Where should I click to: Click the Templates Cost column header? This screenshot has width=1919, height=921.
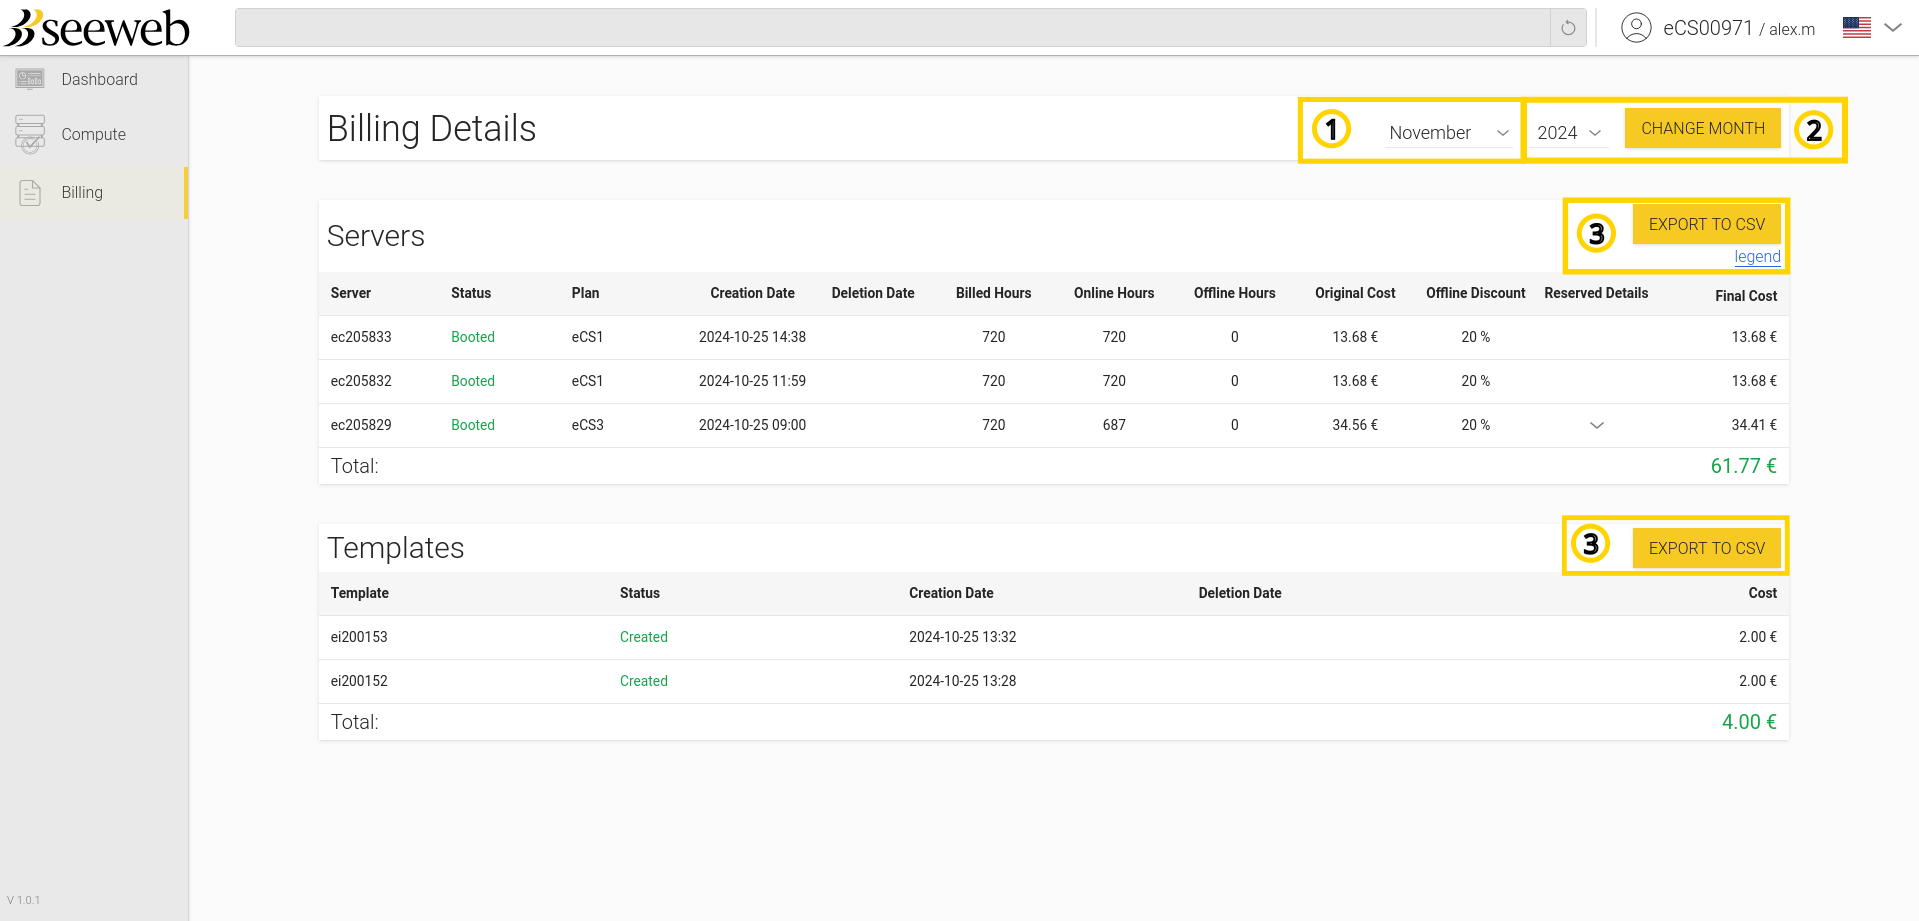click(1763, 593)
